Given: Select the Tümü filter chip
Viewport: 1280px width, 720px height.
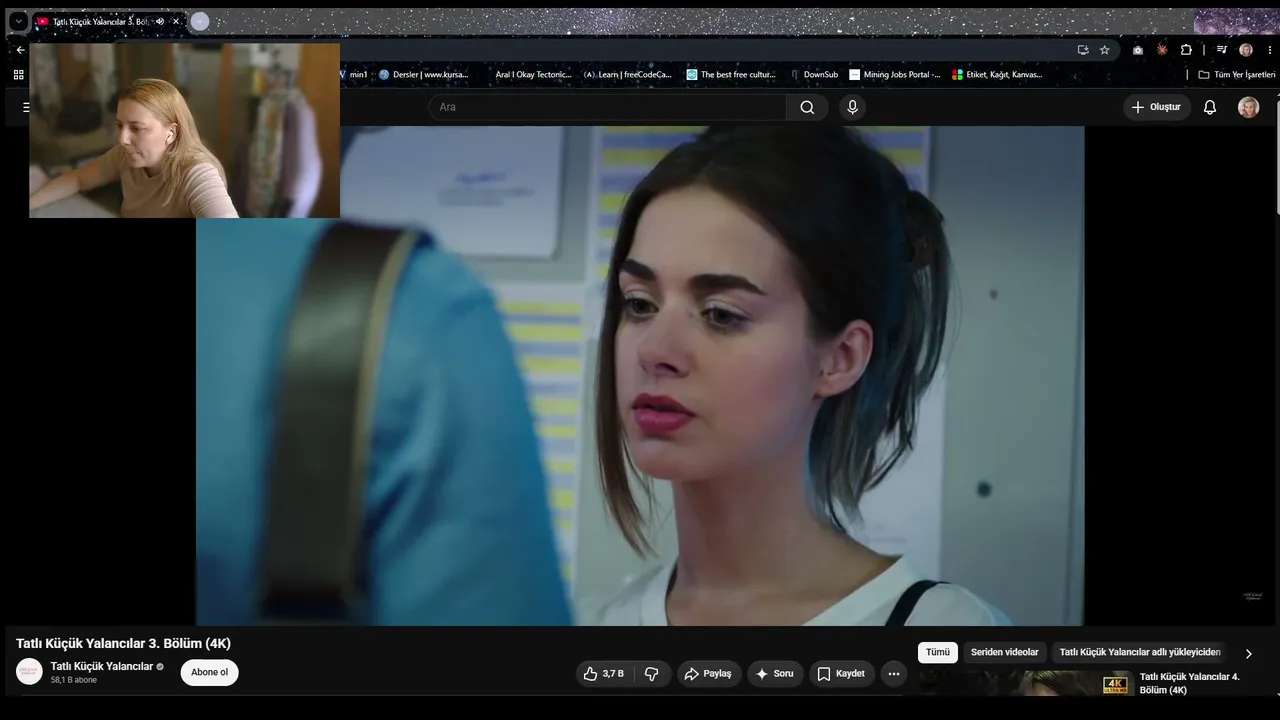Looking at the screenshot, I should (938, 653).
